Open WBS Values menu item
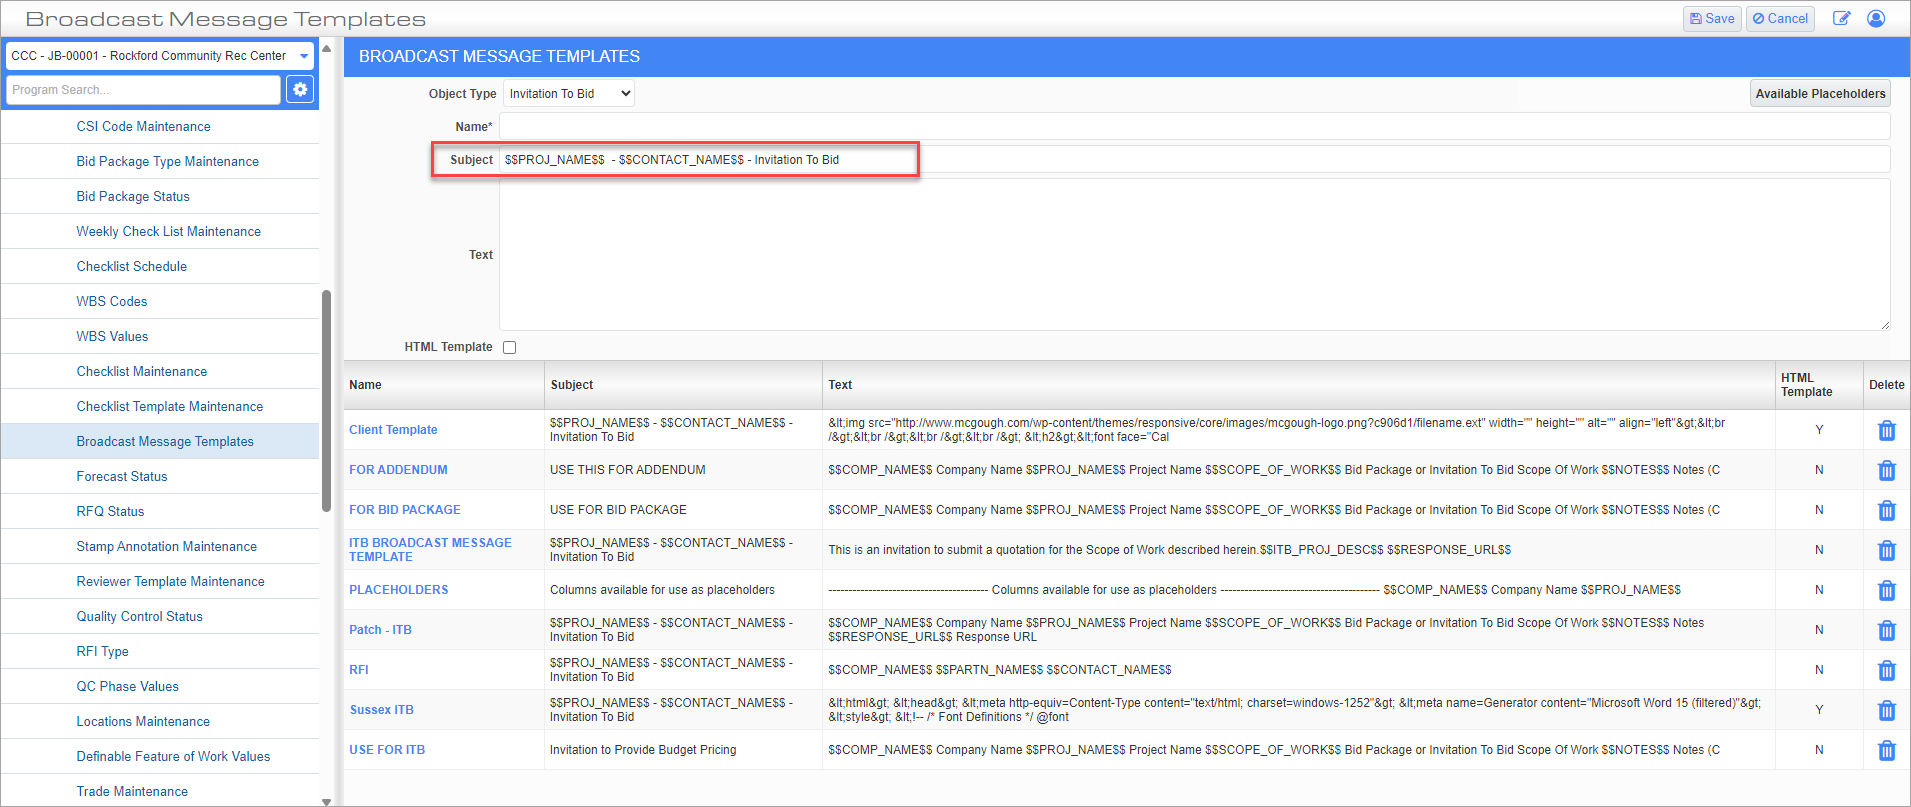This screenshot has height=807, width=1911. 112,336
